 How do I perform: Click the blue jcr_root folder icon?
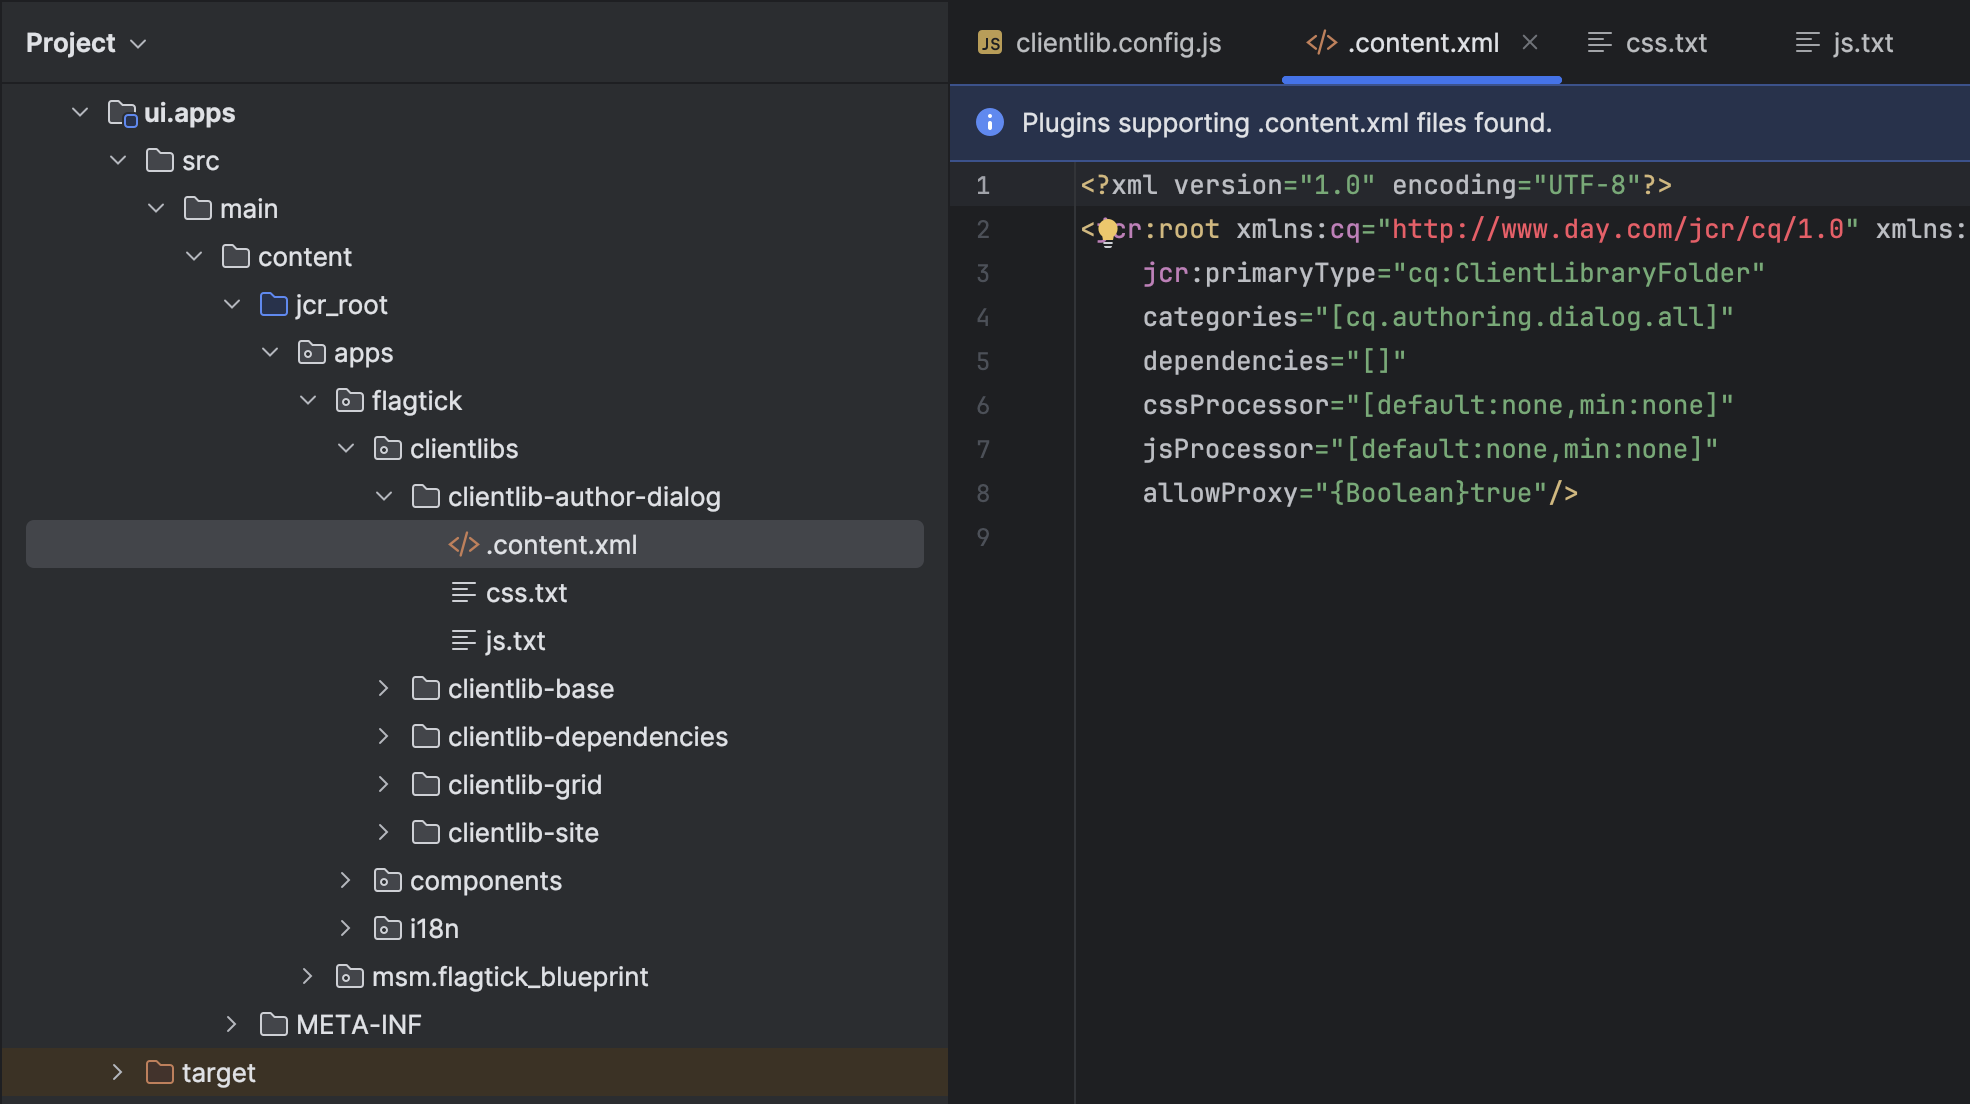[x=273, y=304]
